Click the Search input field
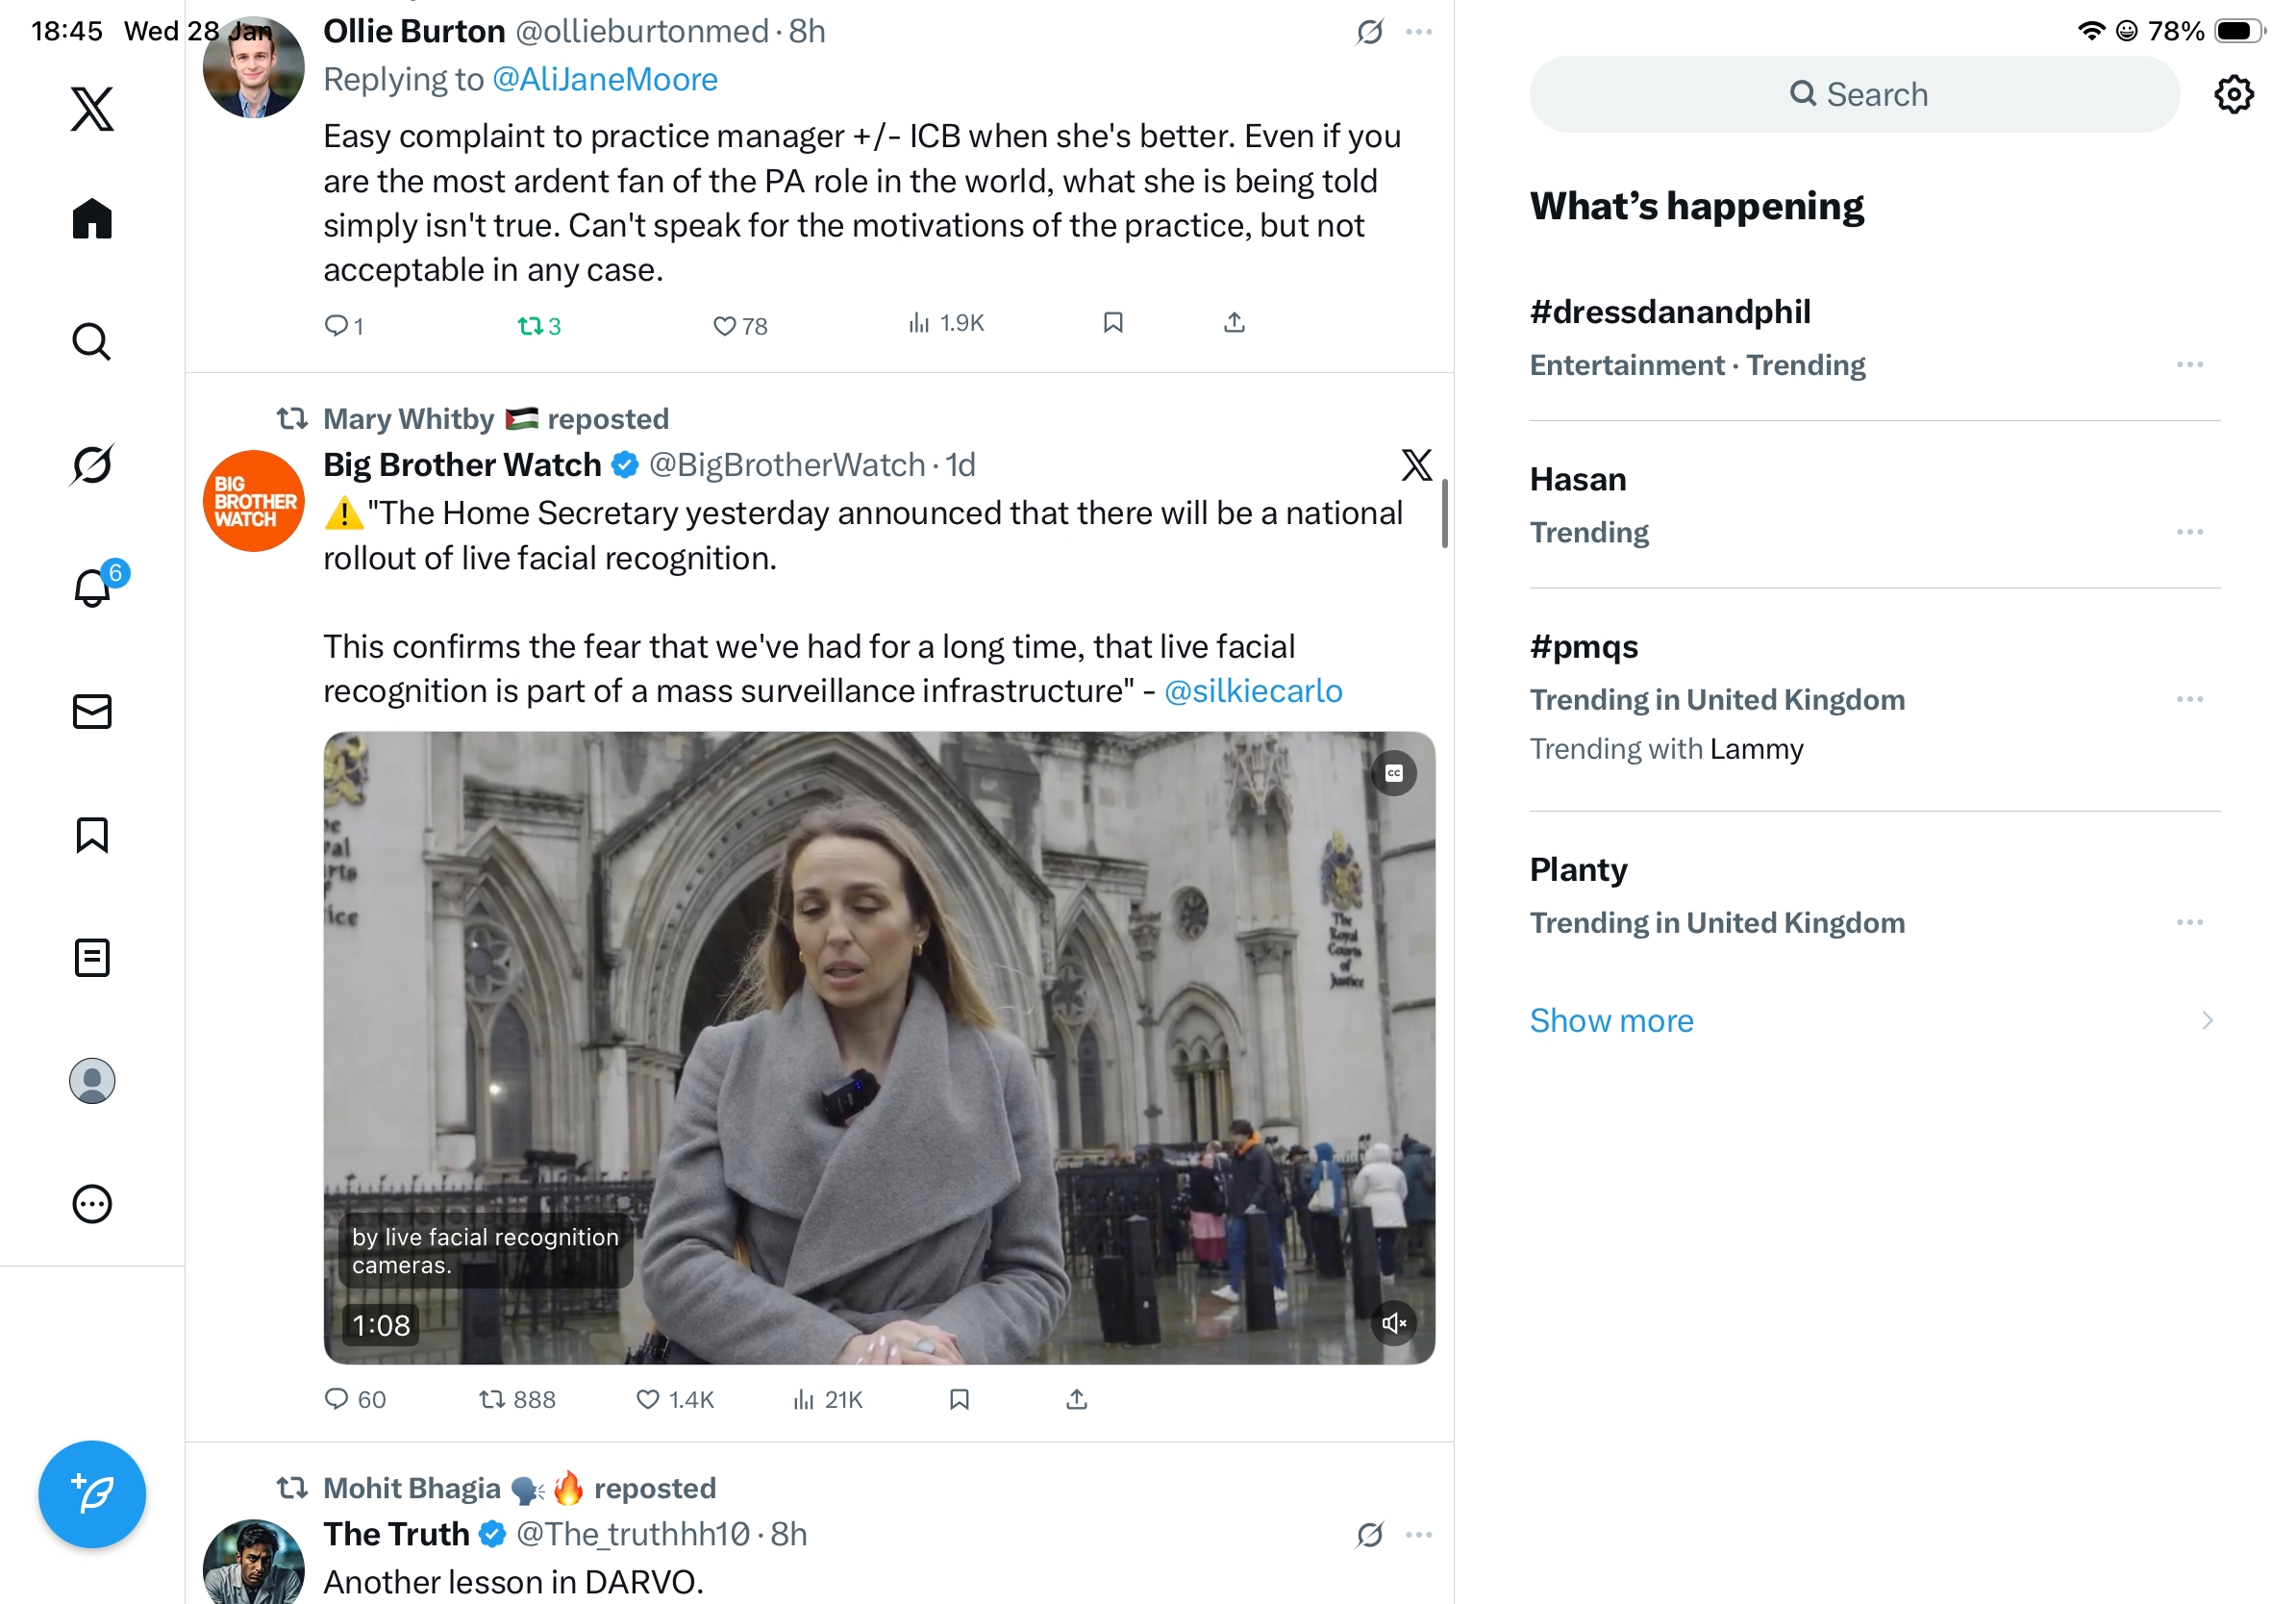This screenshot has width=2296, height=1604. (x=1854, y=95)
